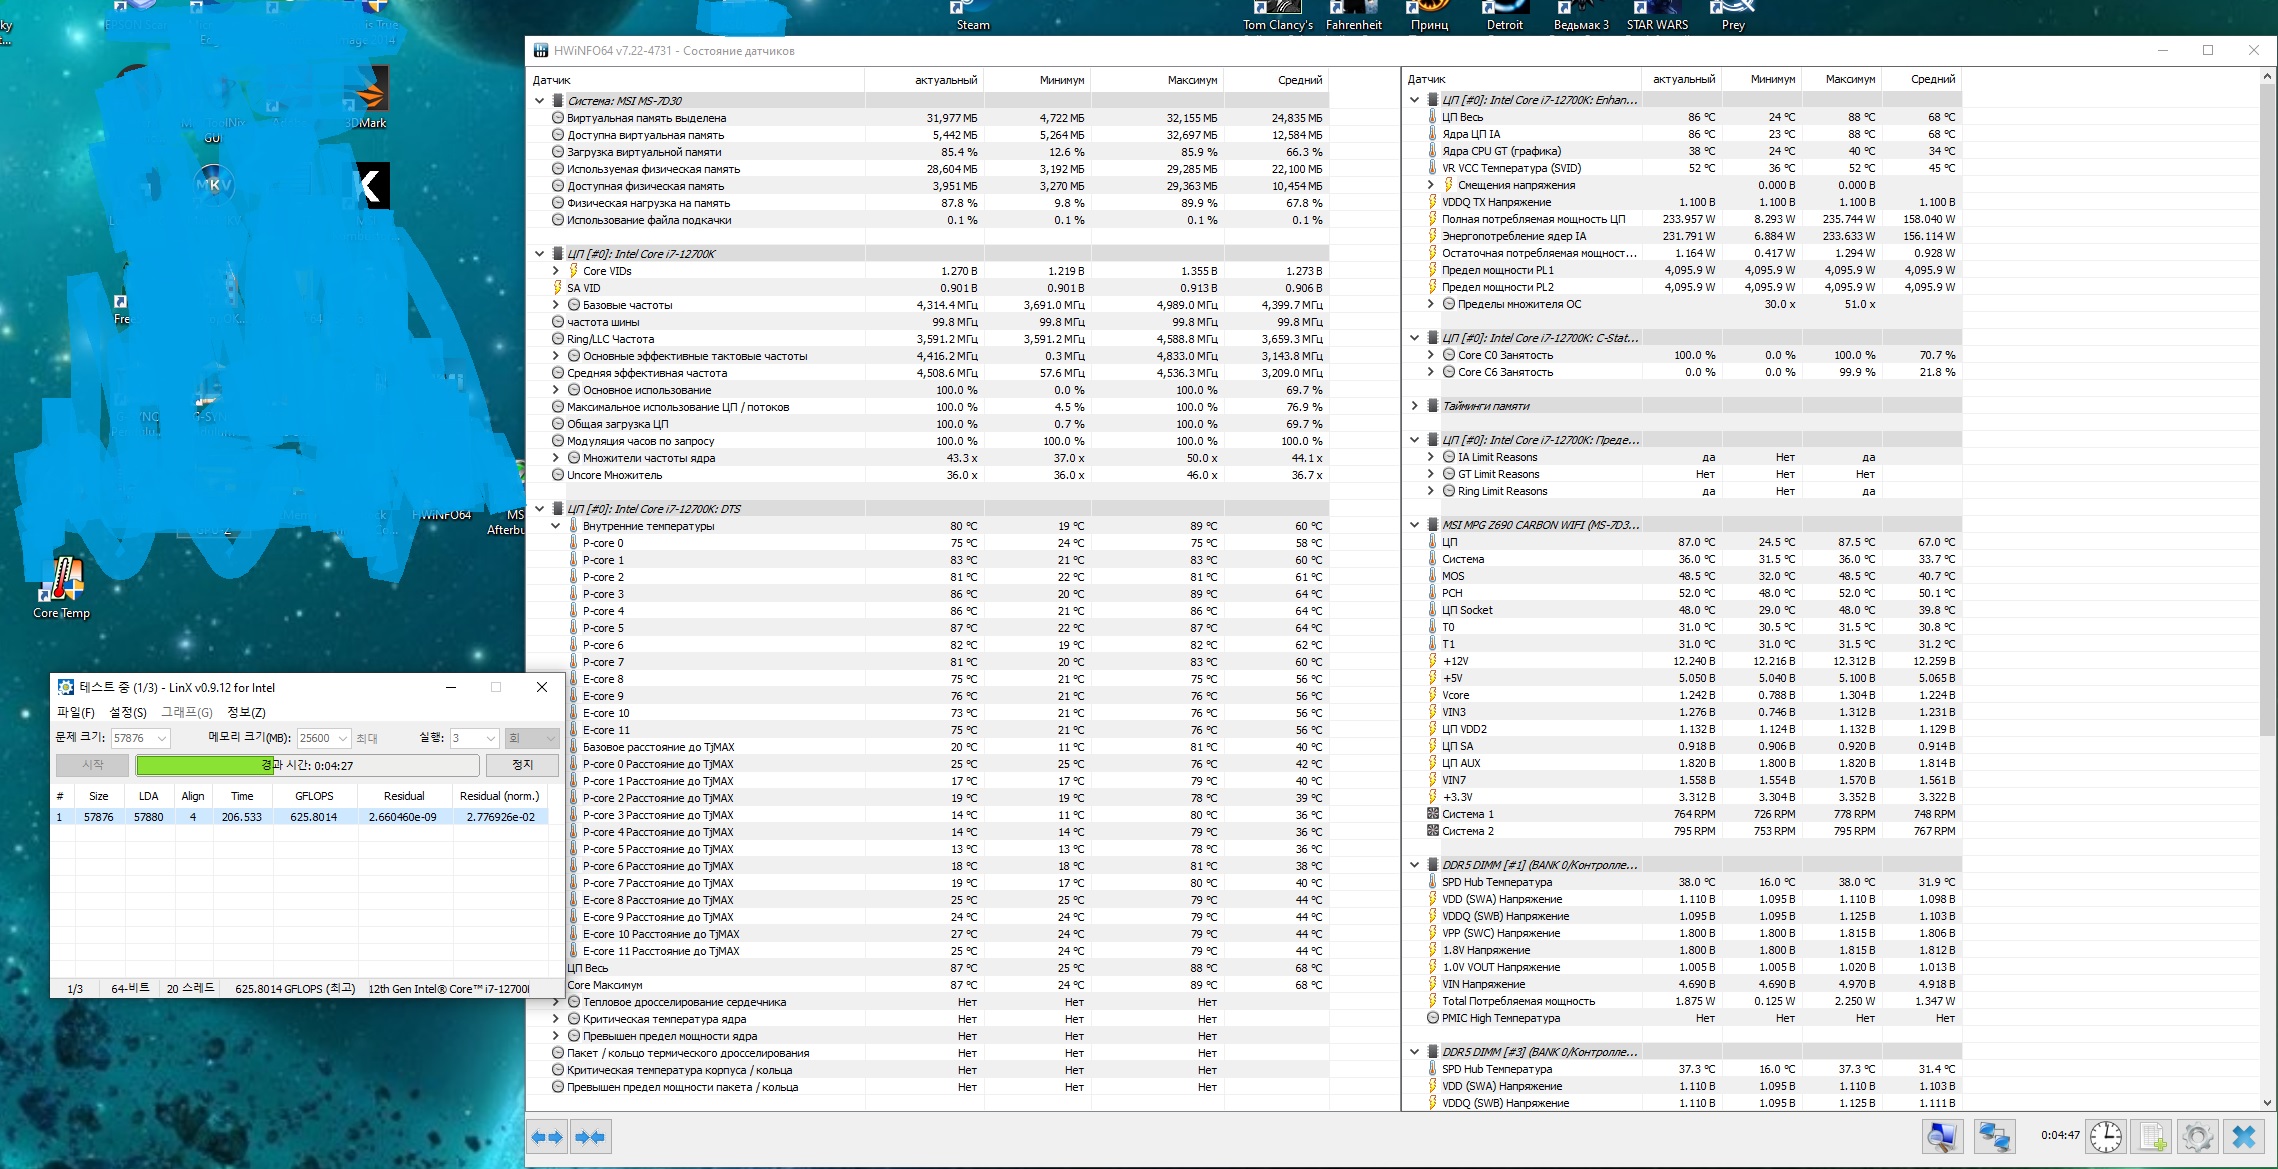Click the log file icon with green plus
The height and width of the screenshot is (1169, 2278).
[x=2152, y=1137]
